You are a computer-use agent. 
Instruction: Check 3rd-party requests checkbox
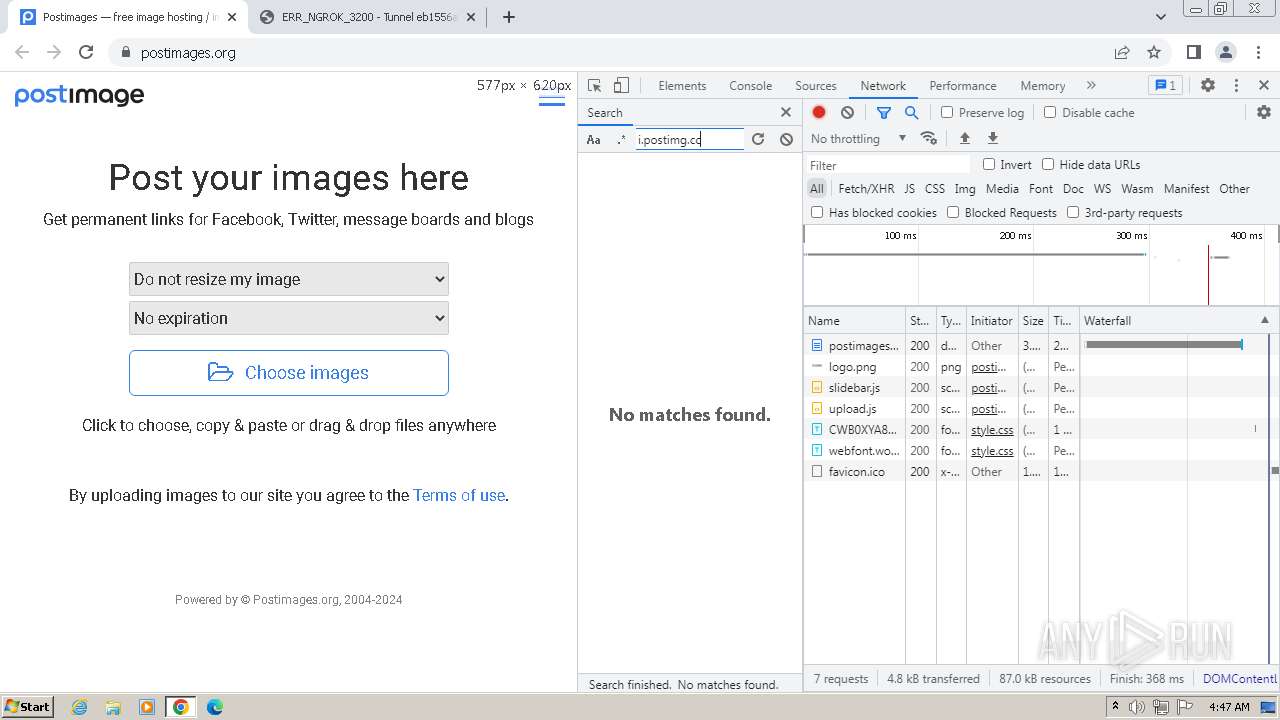(1073, 212)
